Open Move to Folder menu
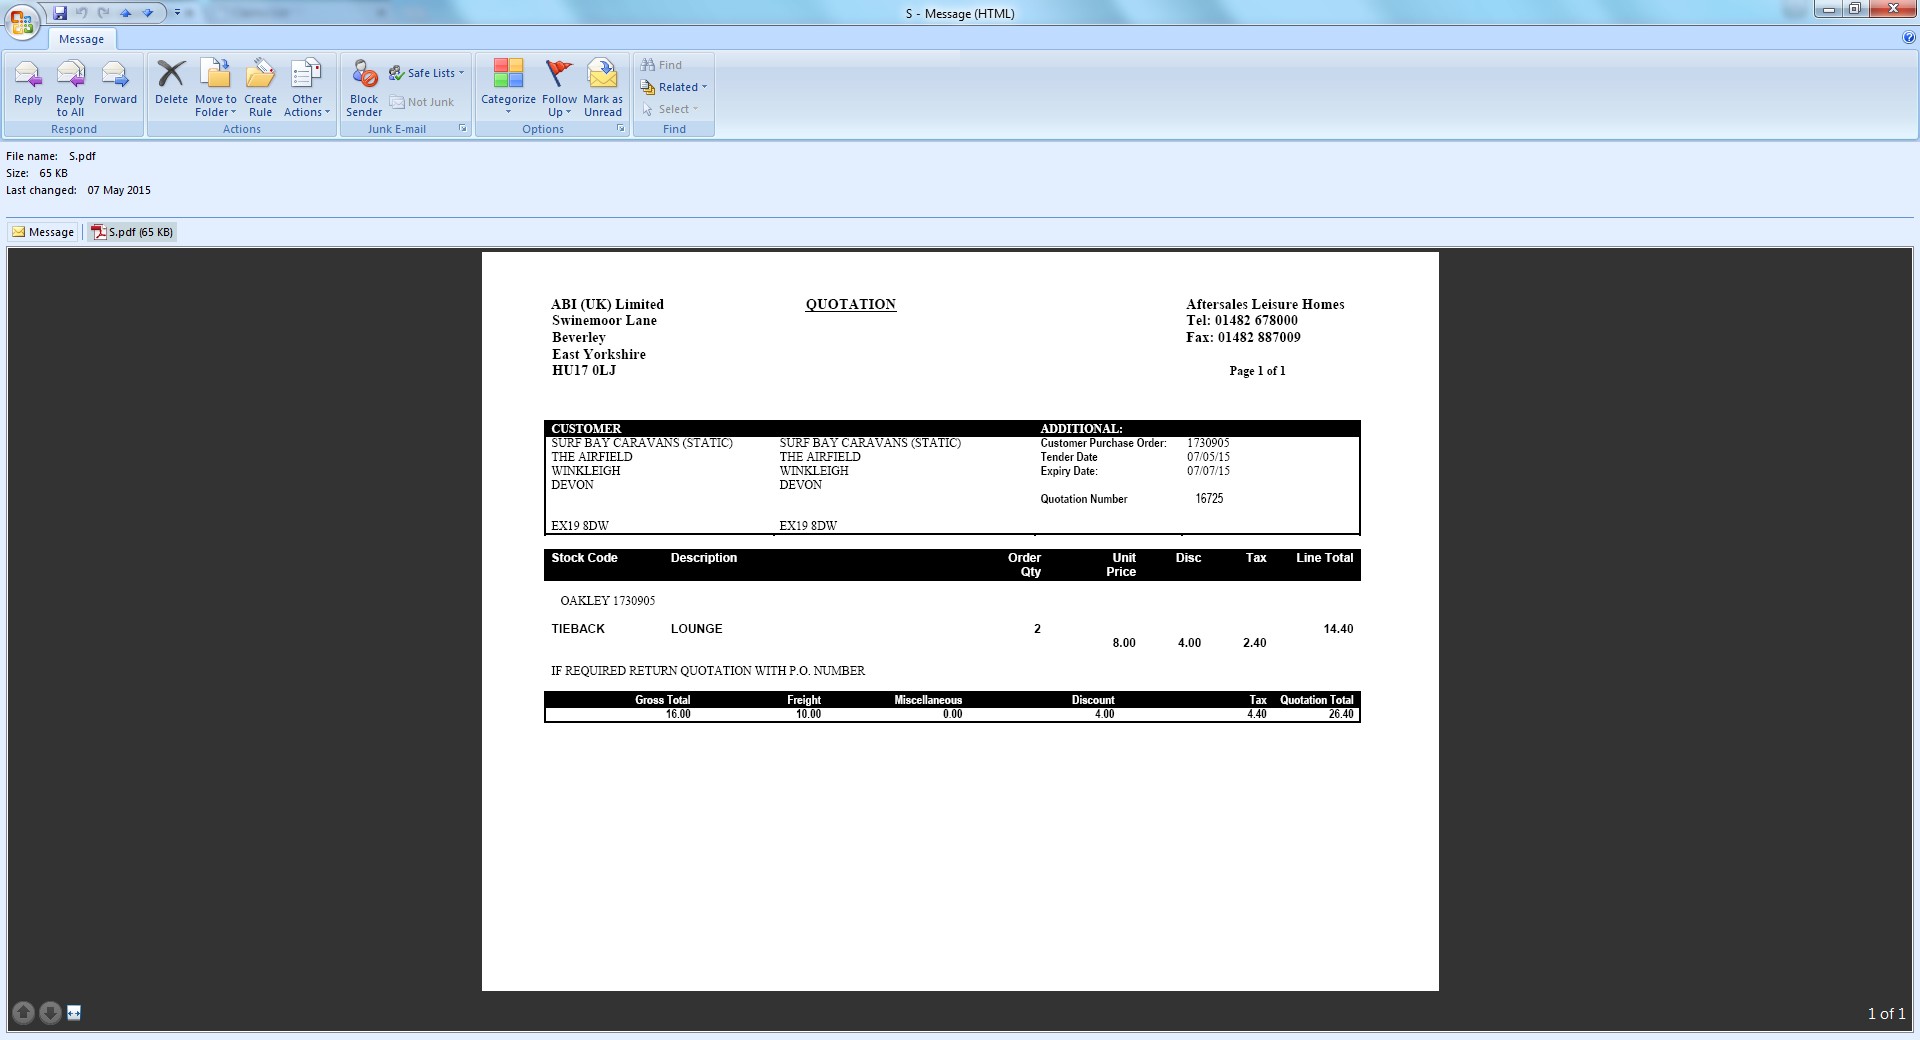The image size is (1920, 1040). [x=216, y=86]
